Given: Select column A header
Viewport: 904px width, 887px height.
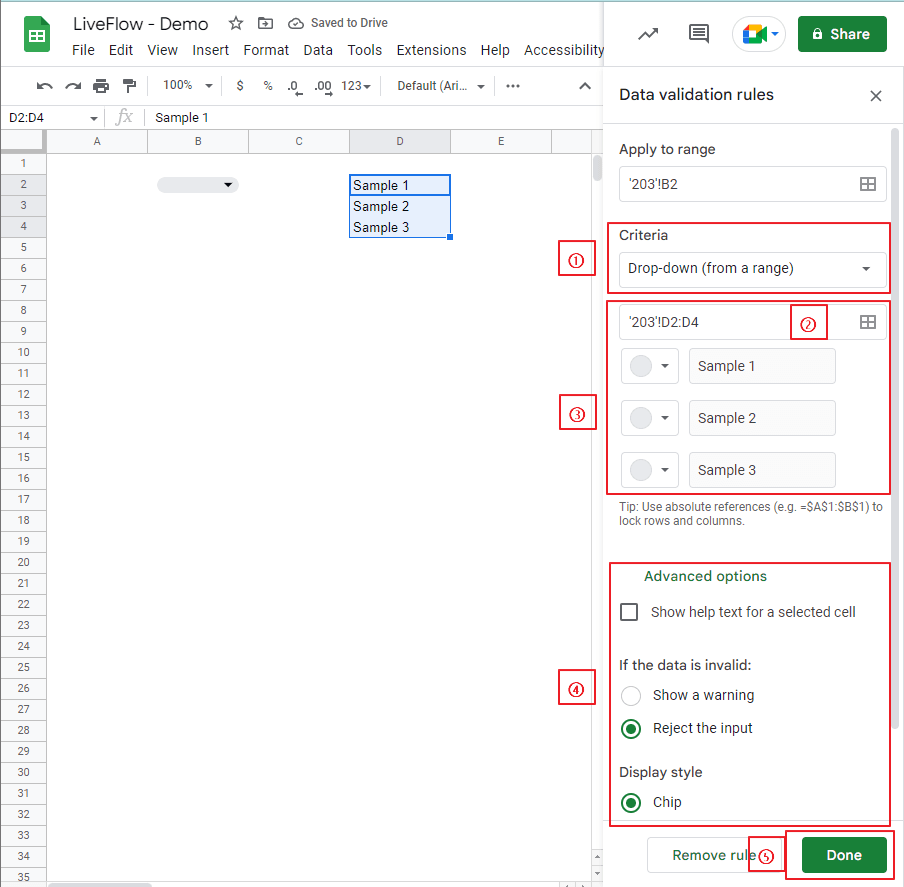Looking at the screenshot, I should point(97,141).
